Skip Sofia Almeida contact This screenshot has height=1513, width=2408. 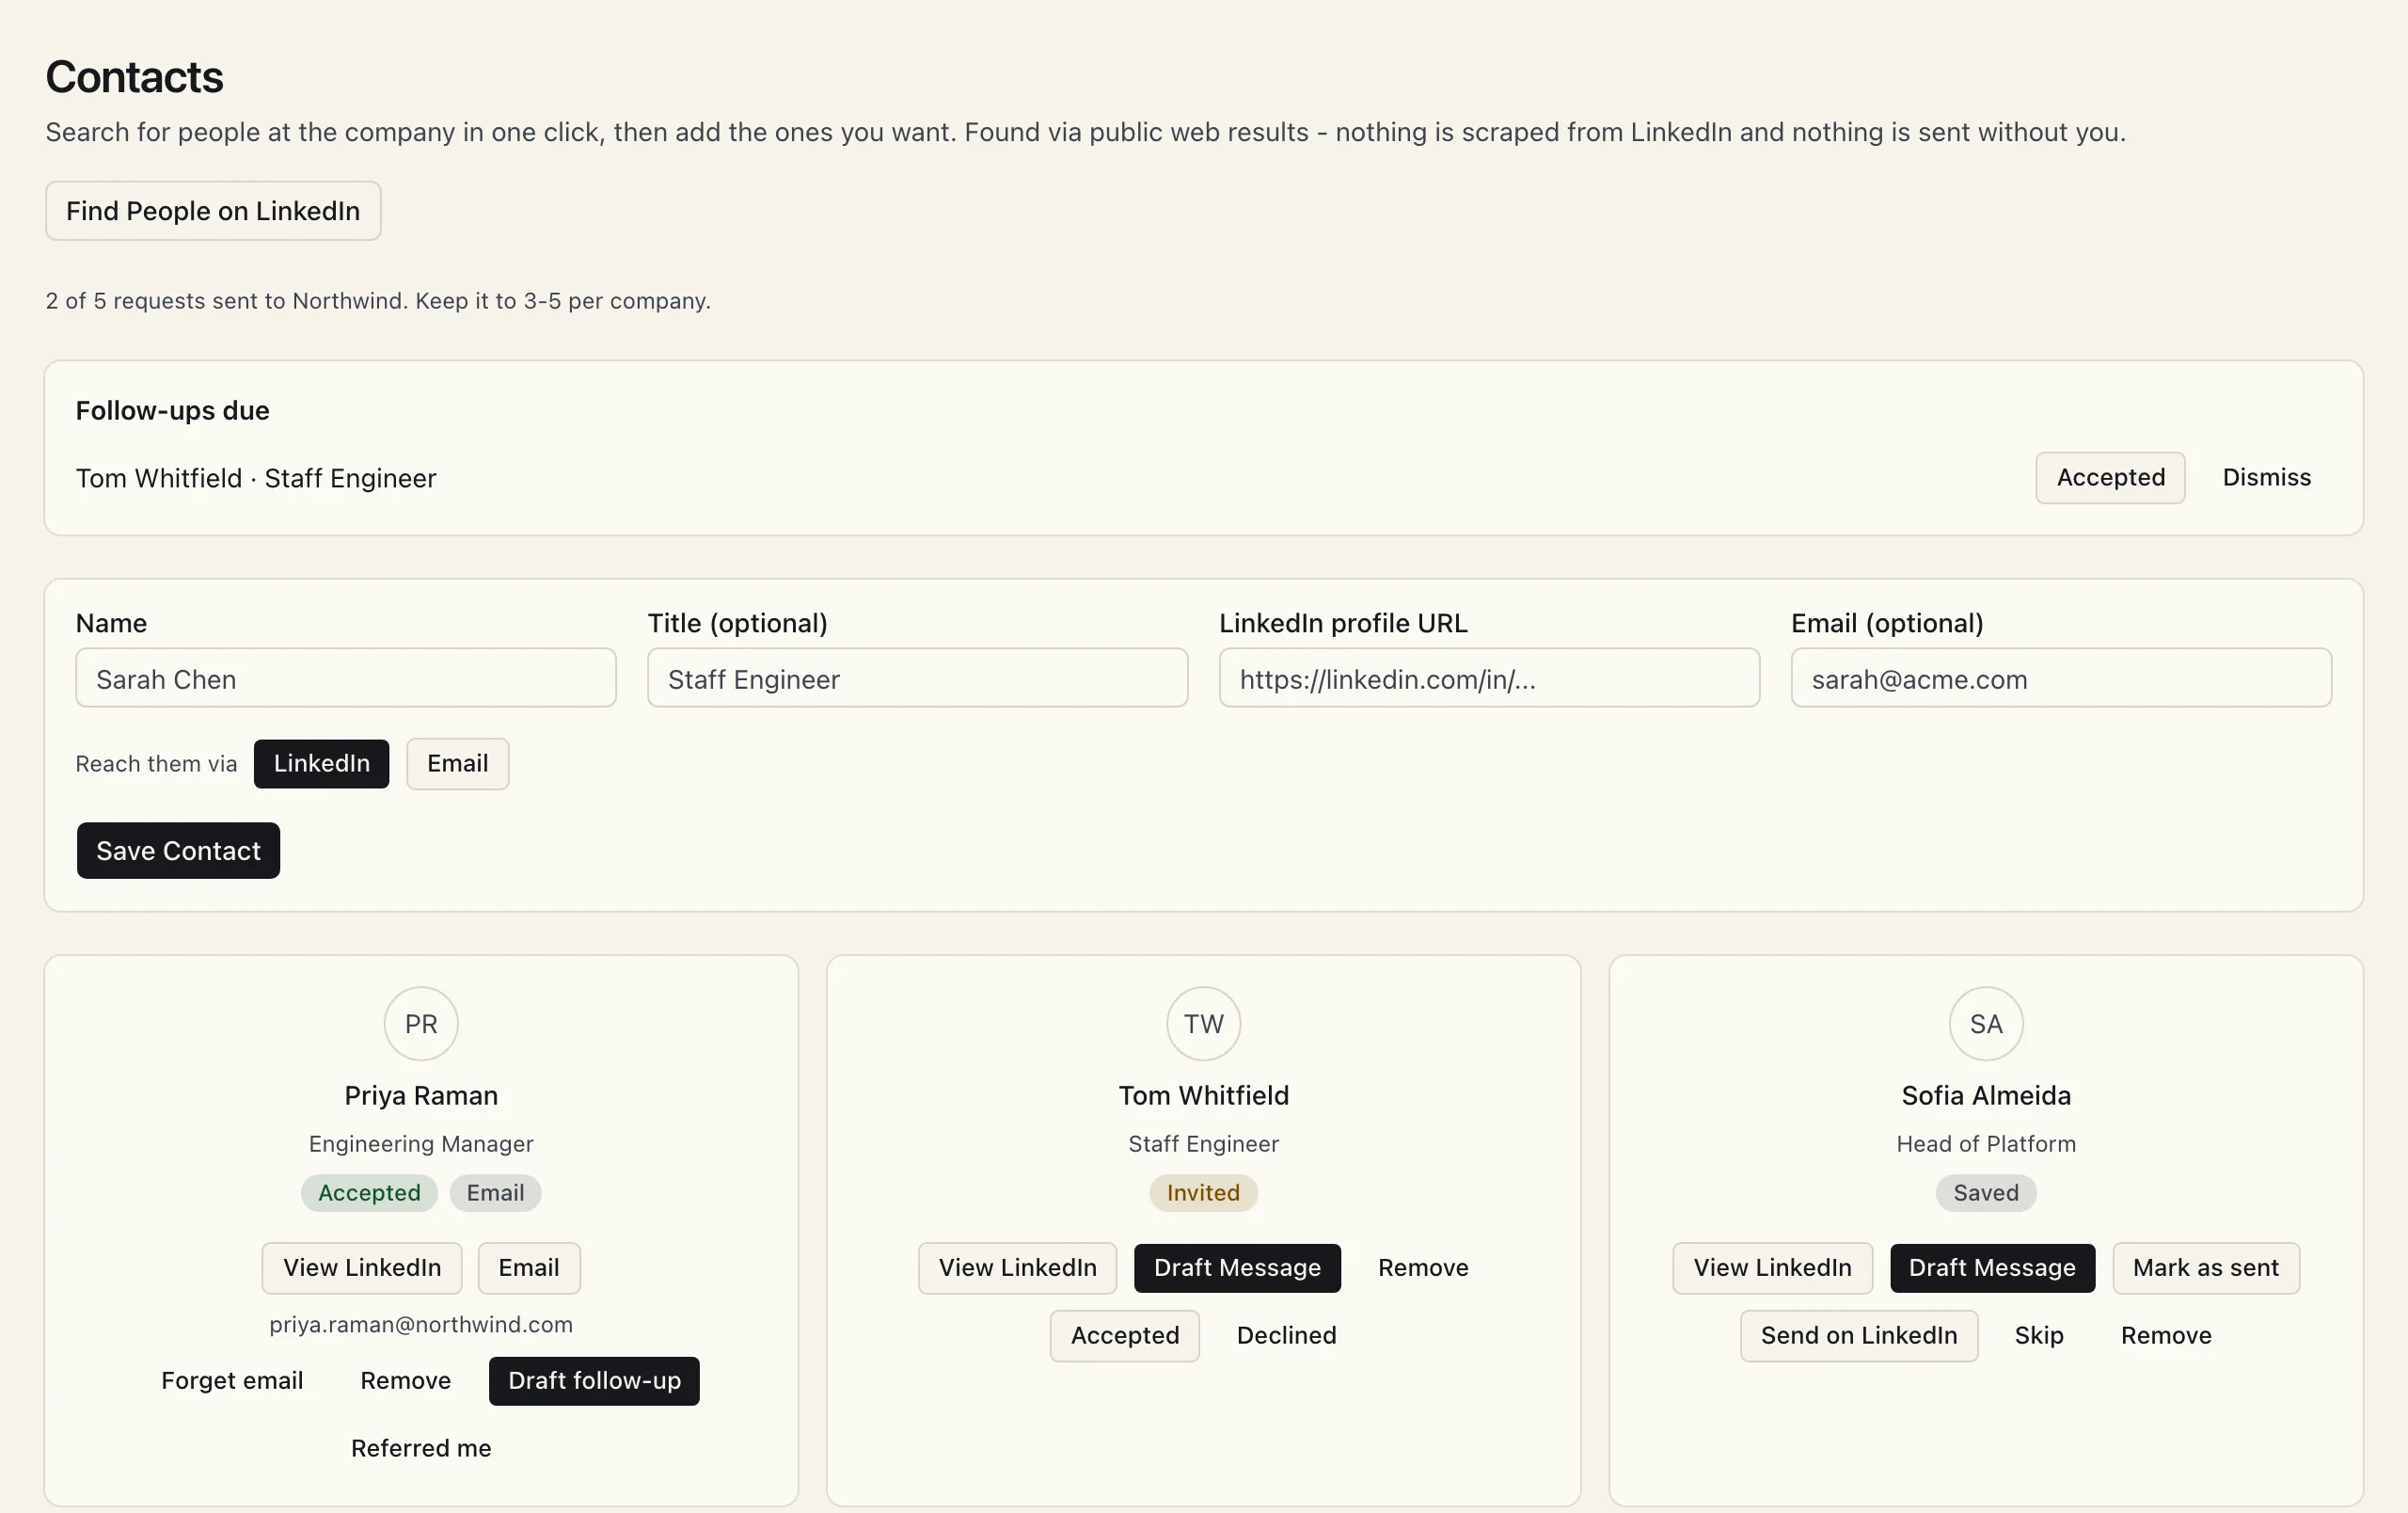2039,1336
